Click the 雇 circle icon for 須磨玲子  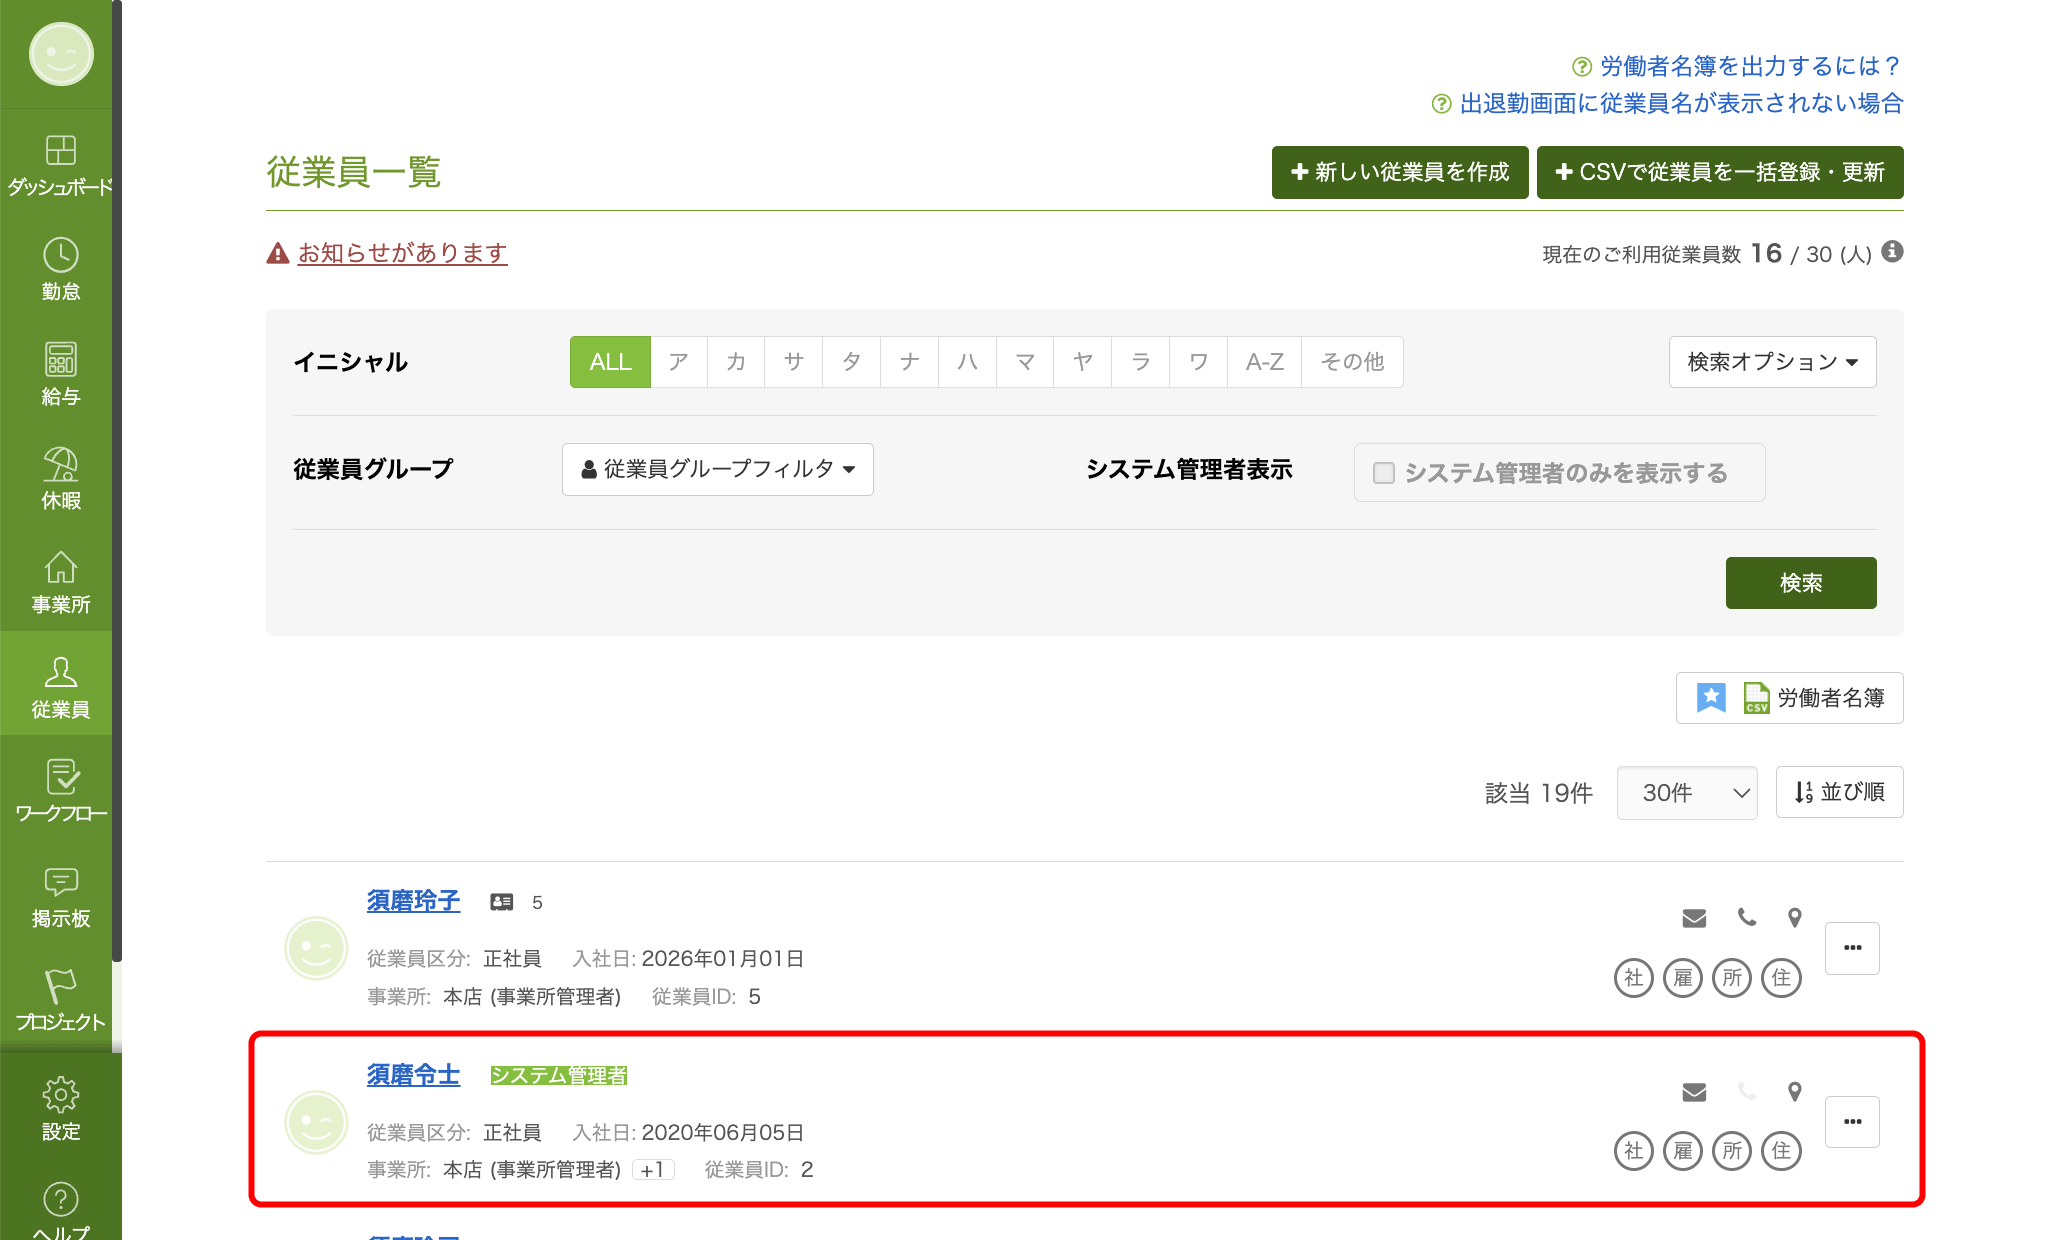[1683, 978]
